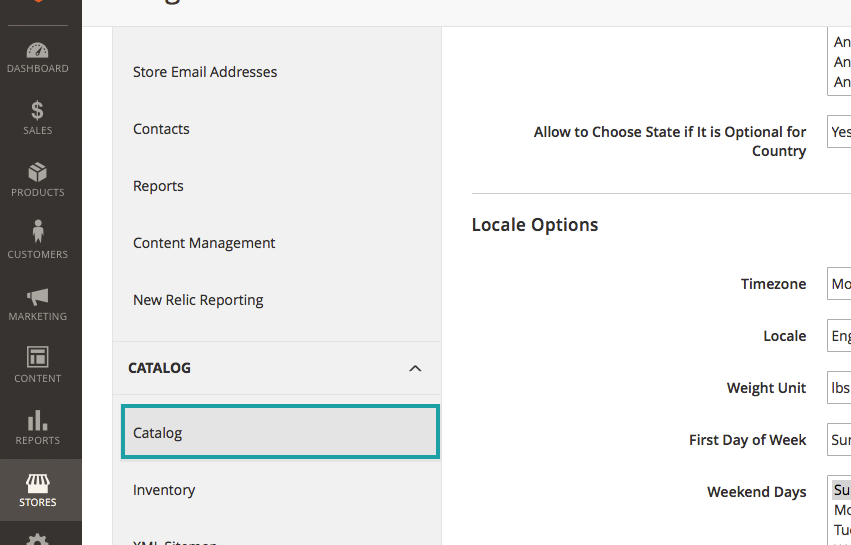This screenshot has width=851, height=545.
Task: Select the Customers person icon
Action: (38, 233)
